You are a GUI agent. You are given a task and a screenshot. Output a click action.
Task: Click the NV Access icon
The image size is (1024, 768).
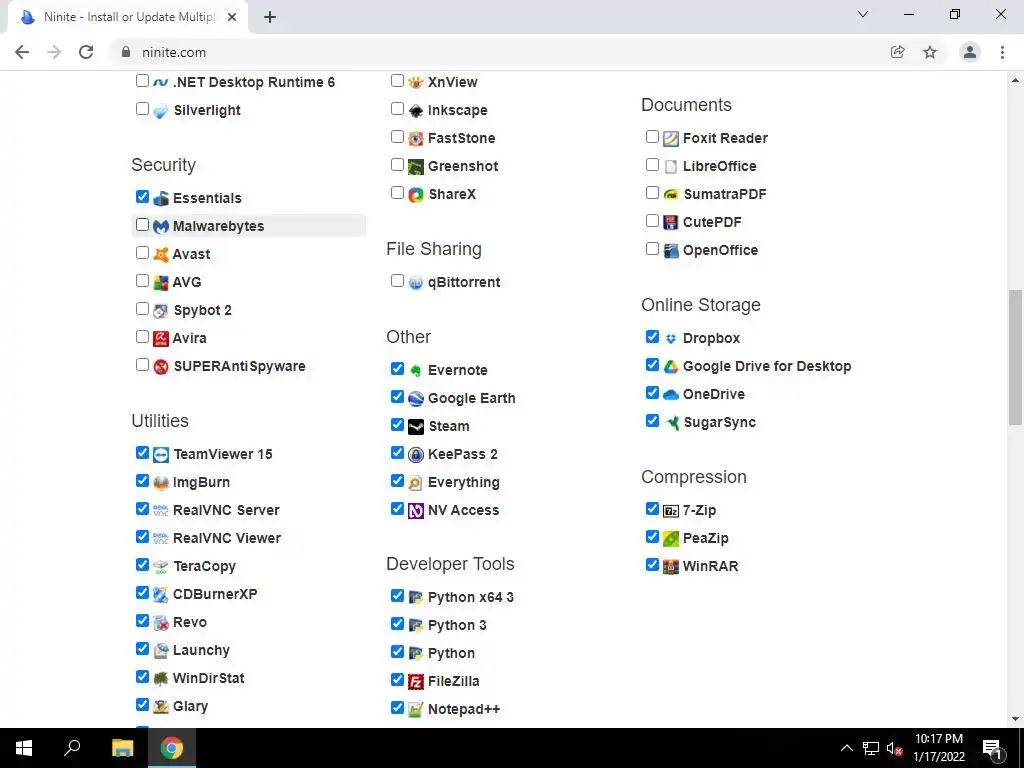(416, 511)
